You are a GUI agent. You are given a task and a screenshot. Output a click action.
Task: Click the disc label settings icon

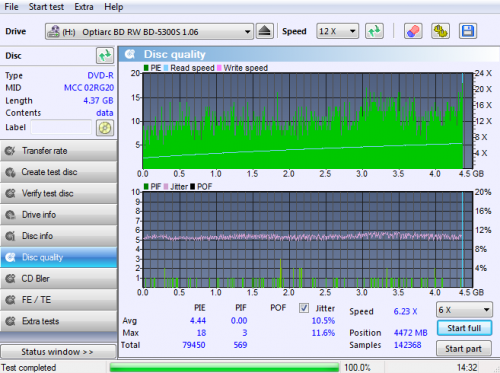pos(105,128)
